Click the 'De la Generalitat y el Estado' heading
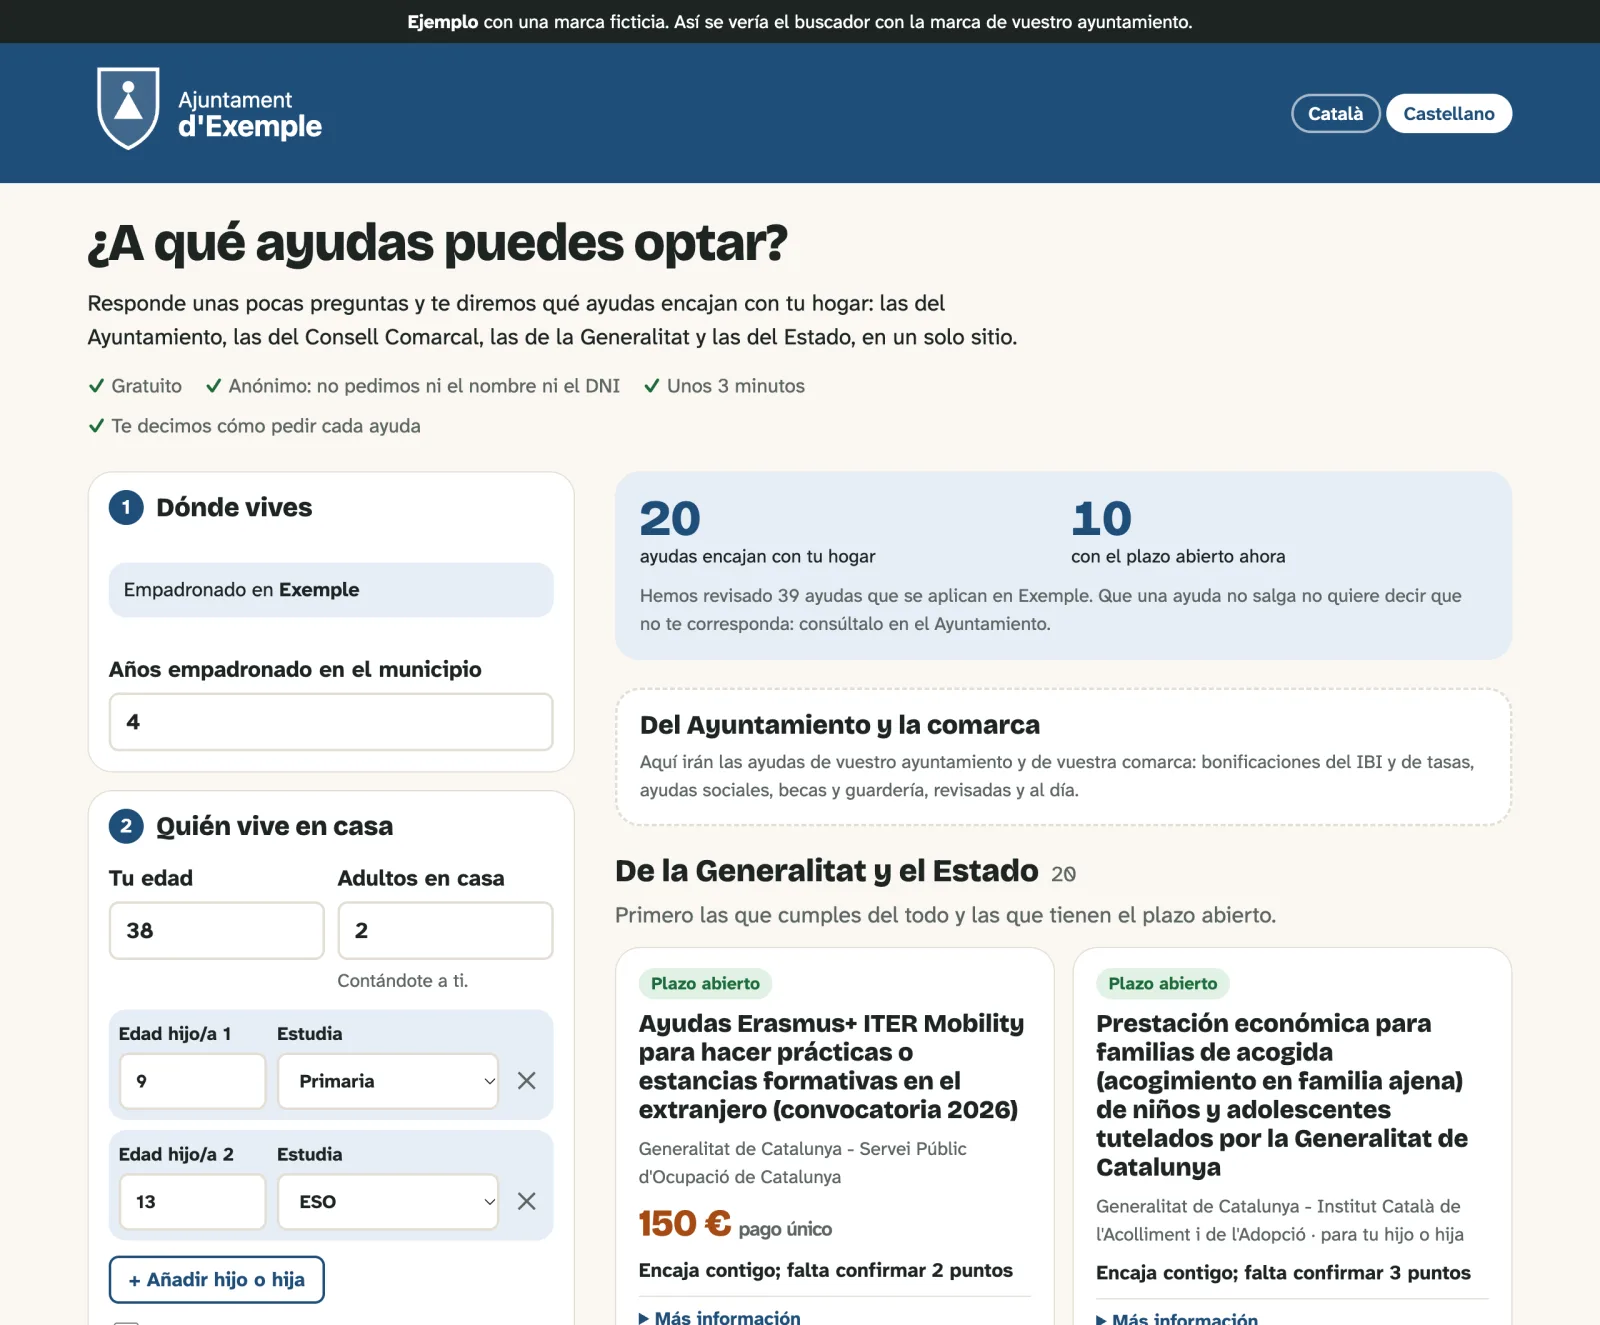The image size is (1600, 1325). coord(827,871)
